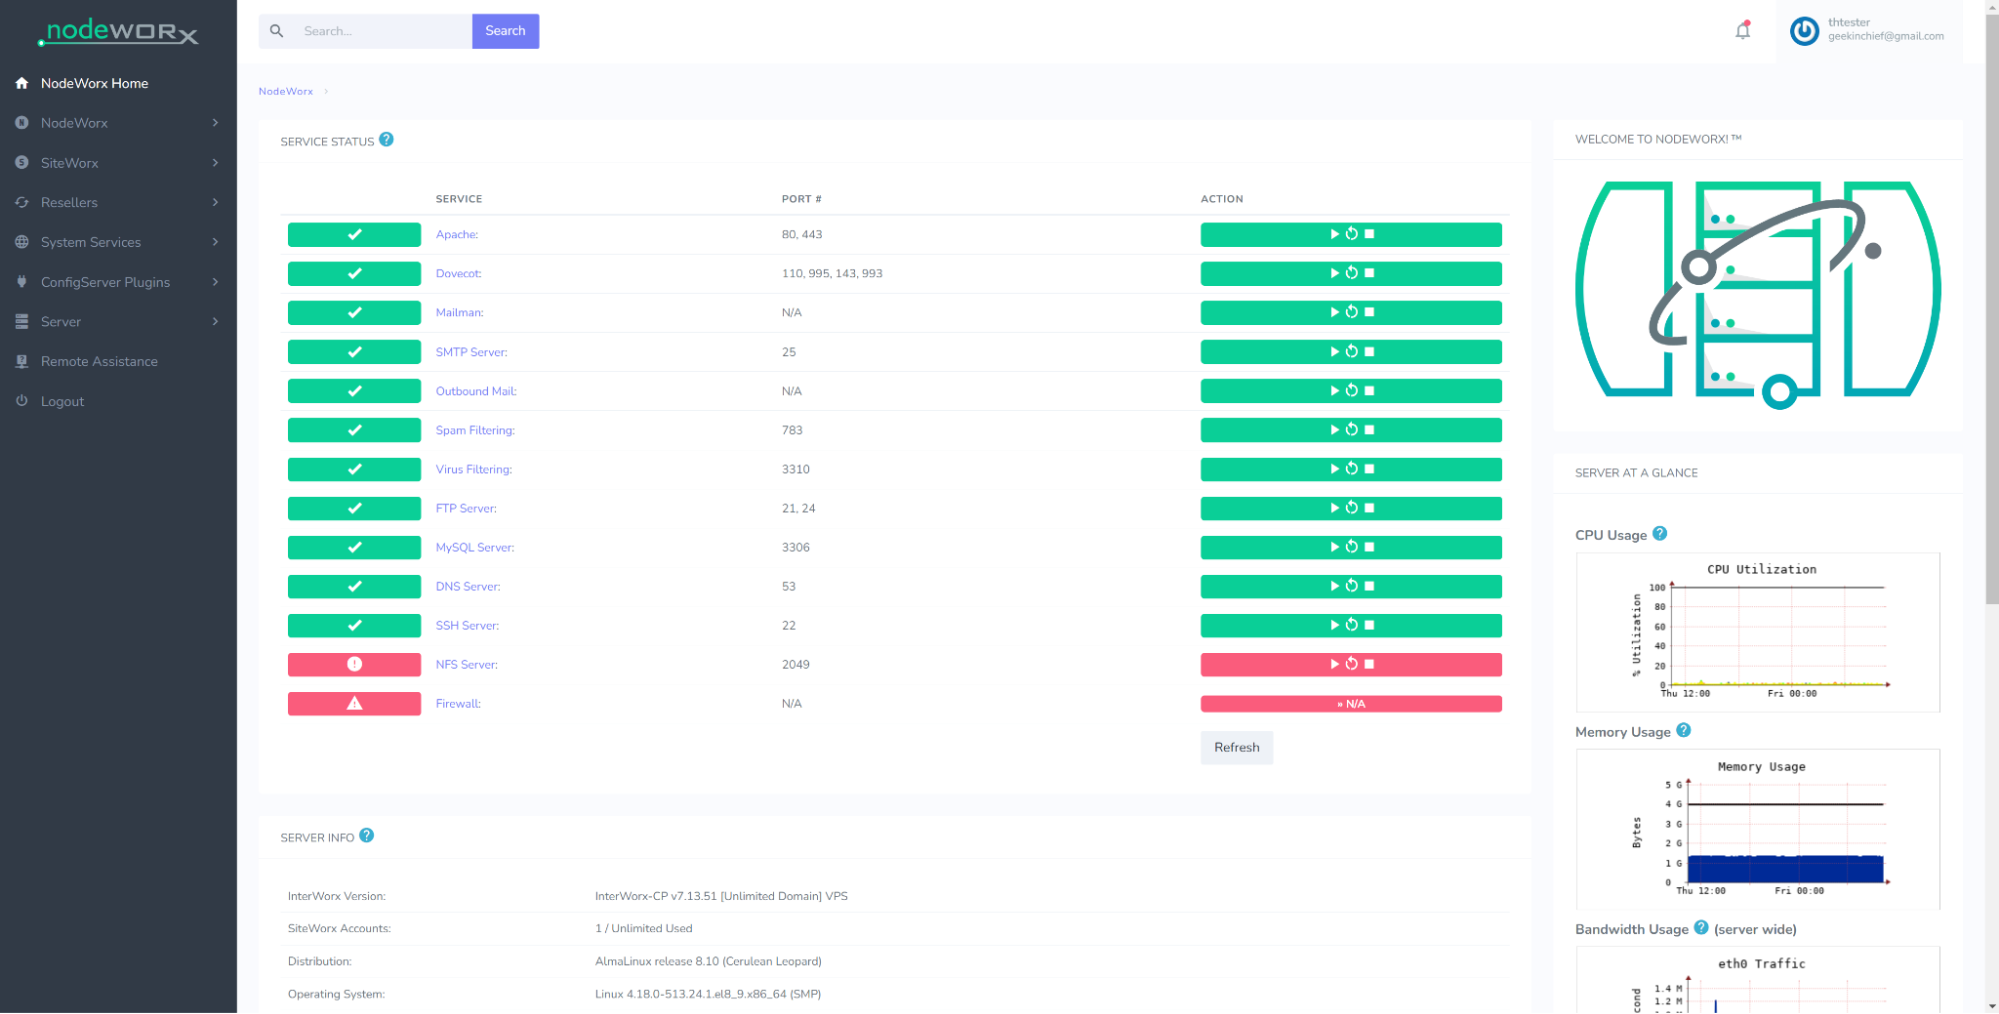Open the notifications bell

click(x=1742, y=30)
